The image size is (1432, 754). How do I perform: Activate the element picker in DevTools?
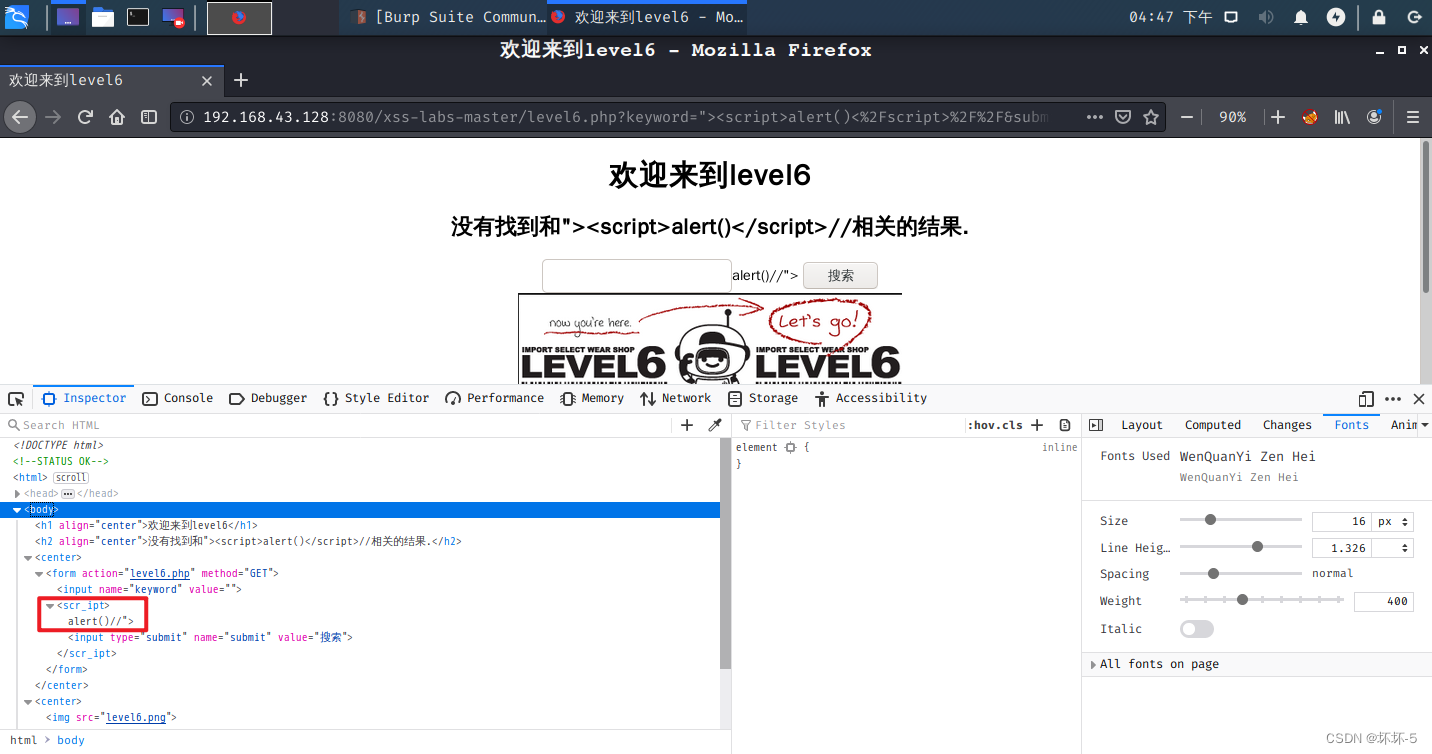pyautogui.click(x=16, y=399)
